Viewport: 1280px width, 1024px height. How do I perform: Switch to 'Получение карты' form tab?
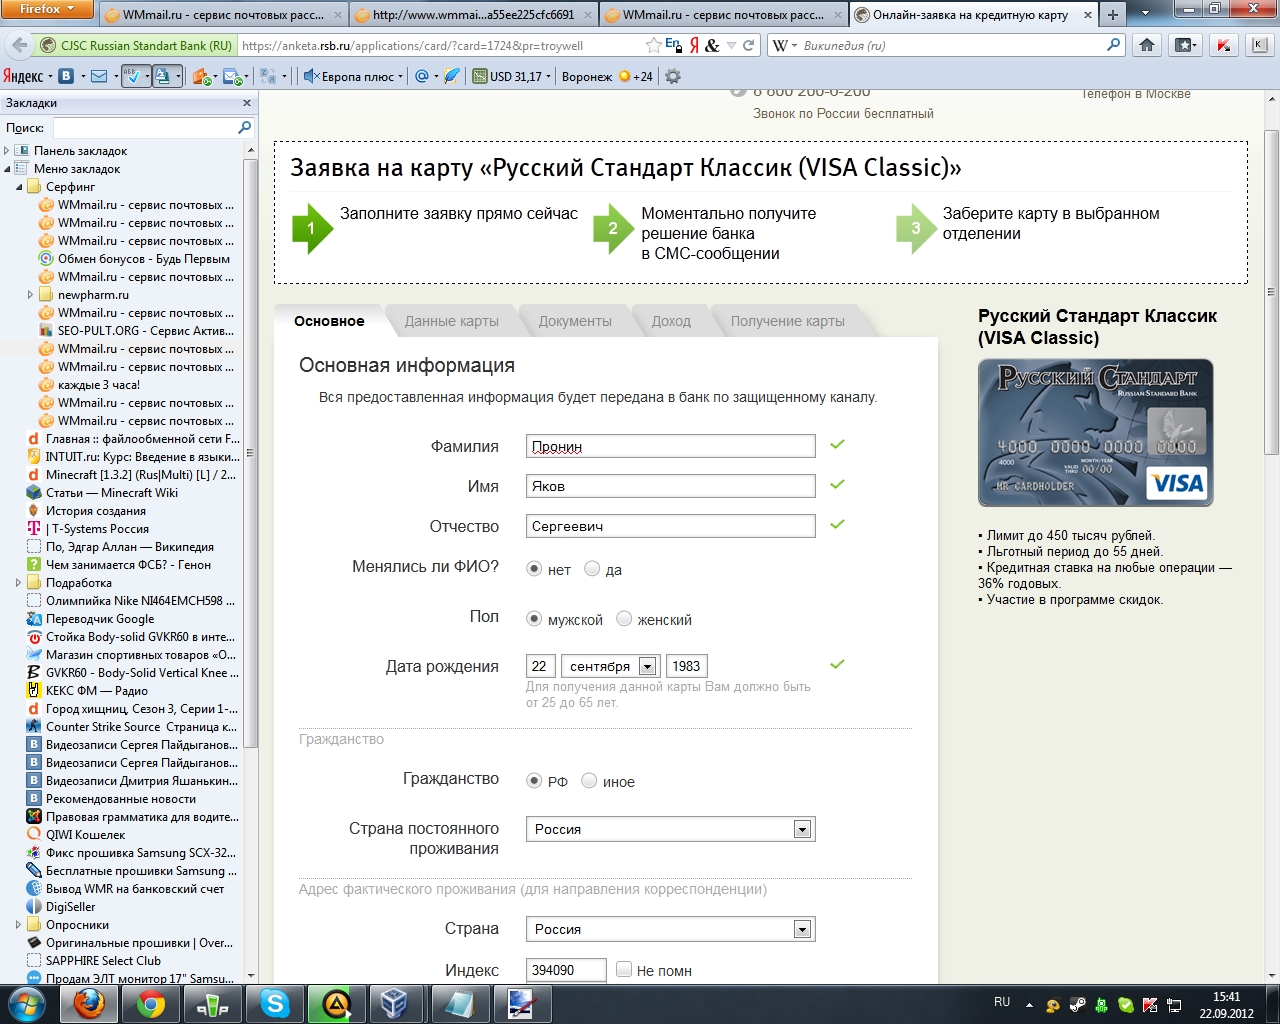(x=788, y=321)
